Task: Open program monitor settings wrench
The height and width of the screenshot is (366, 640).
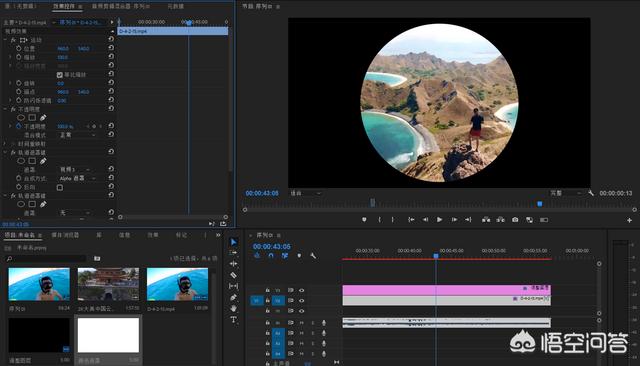Action: click(591, 193)
